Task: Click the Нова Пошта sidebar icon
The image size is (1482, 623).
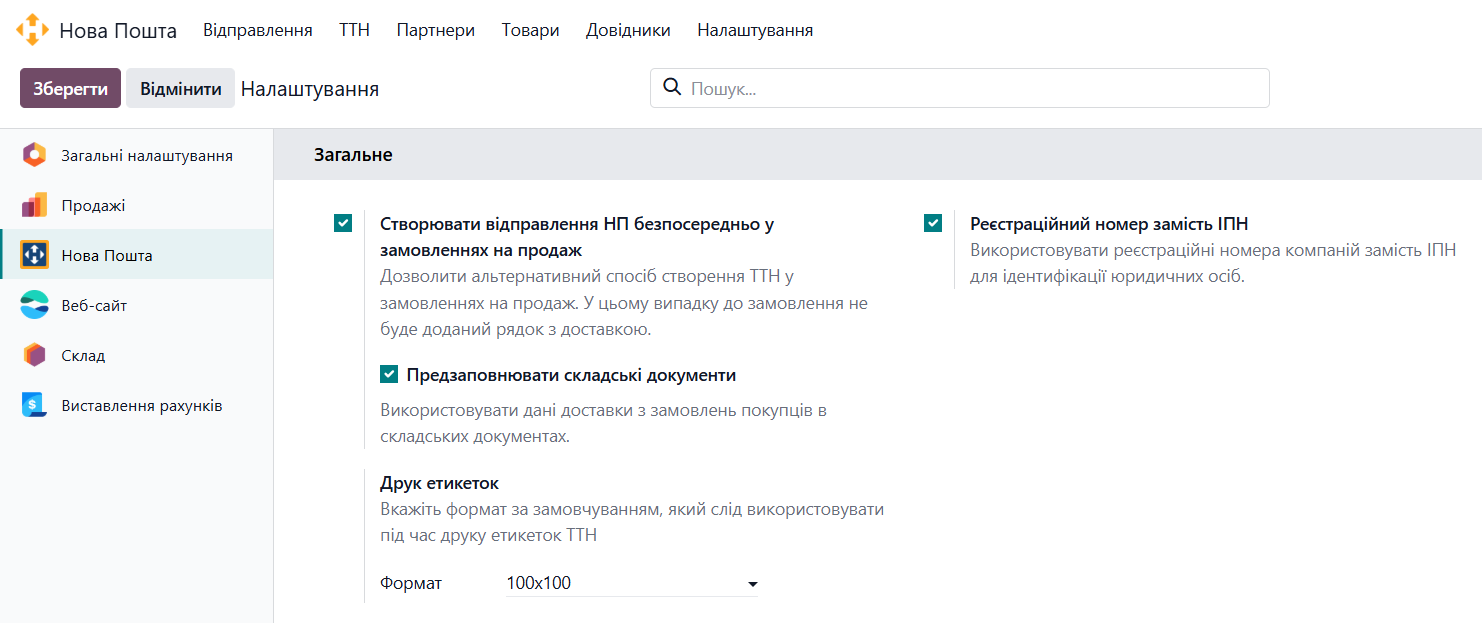Action: [34, 255]
